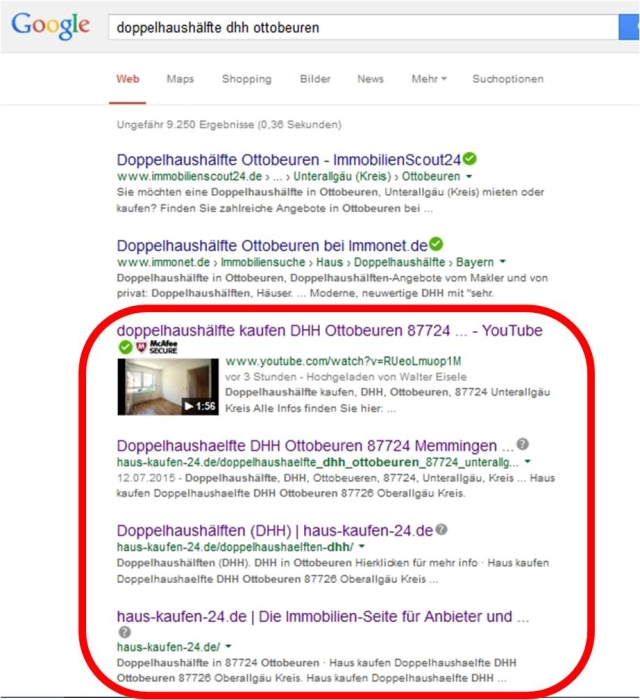Click gray question mark under Immobilien-Seite title

pos(125,632)
